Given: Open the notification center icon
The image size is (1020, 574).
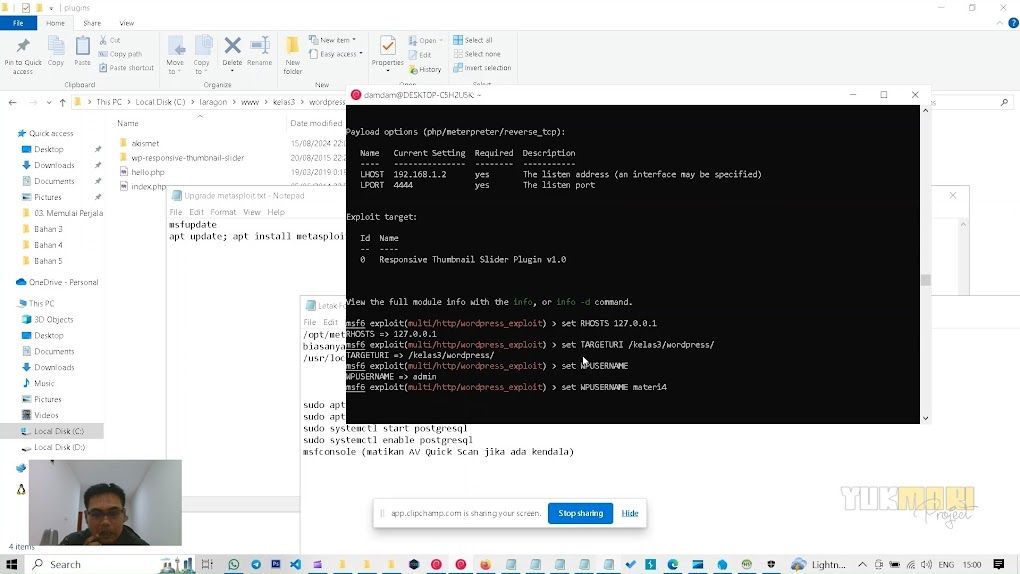Looking at the screenshot, I should (999, 564).
